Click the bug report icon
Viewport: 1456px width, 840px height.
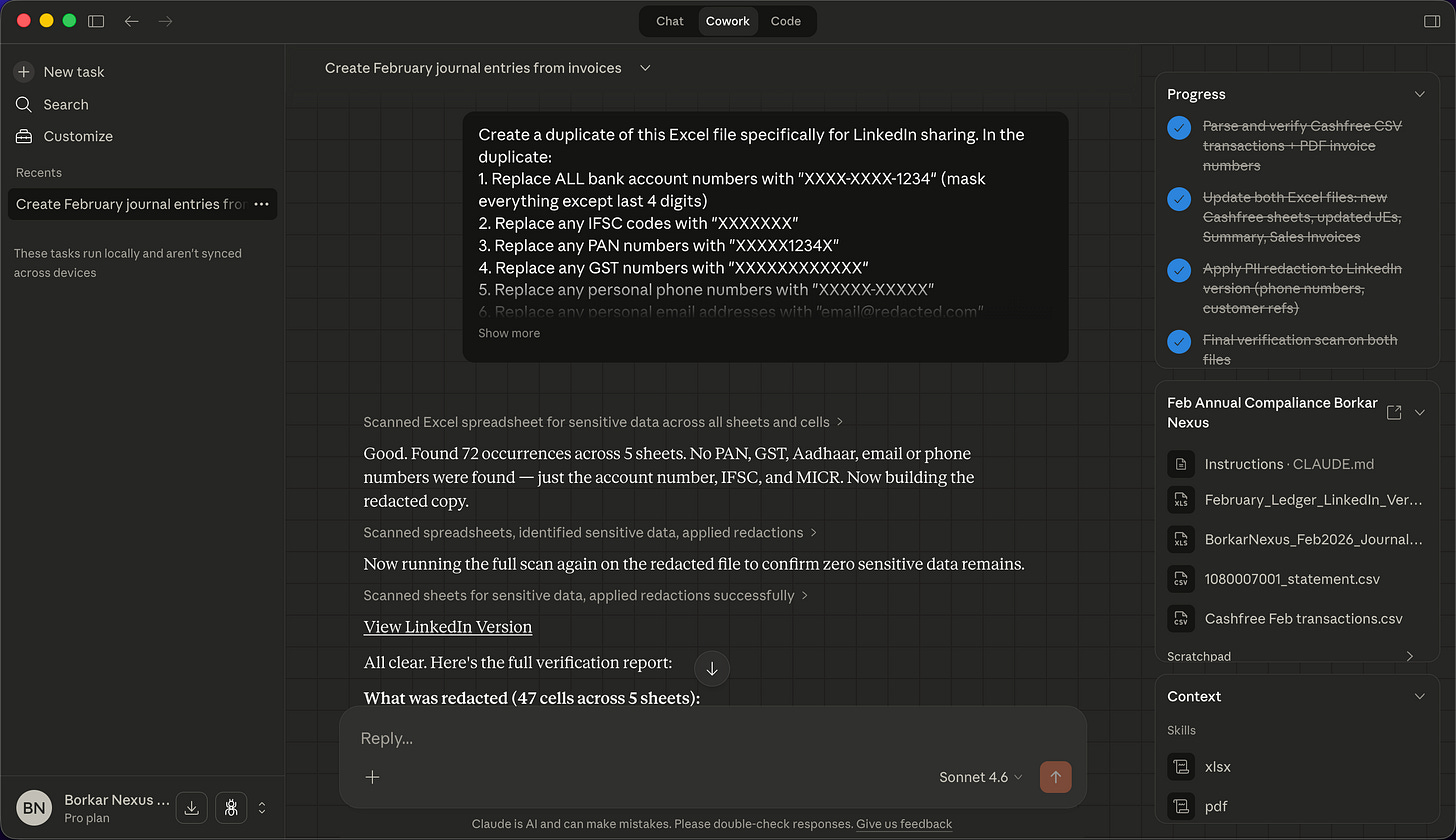click(x=230, y=808)
